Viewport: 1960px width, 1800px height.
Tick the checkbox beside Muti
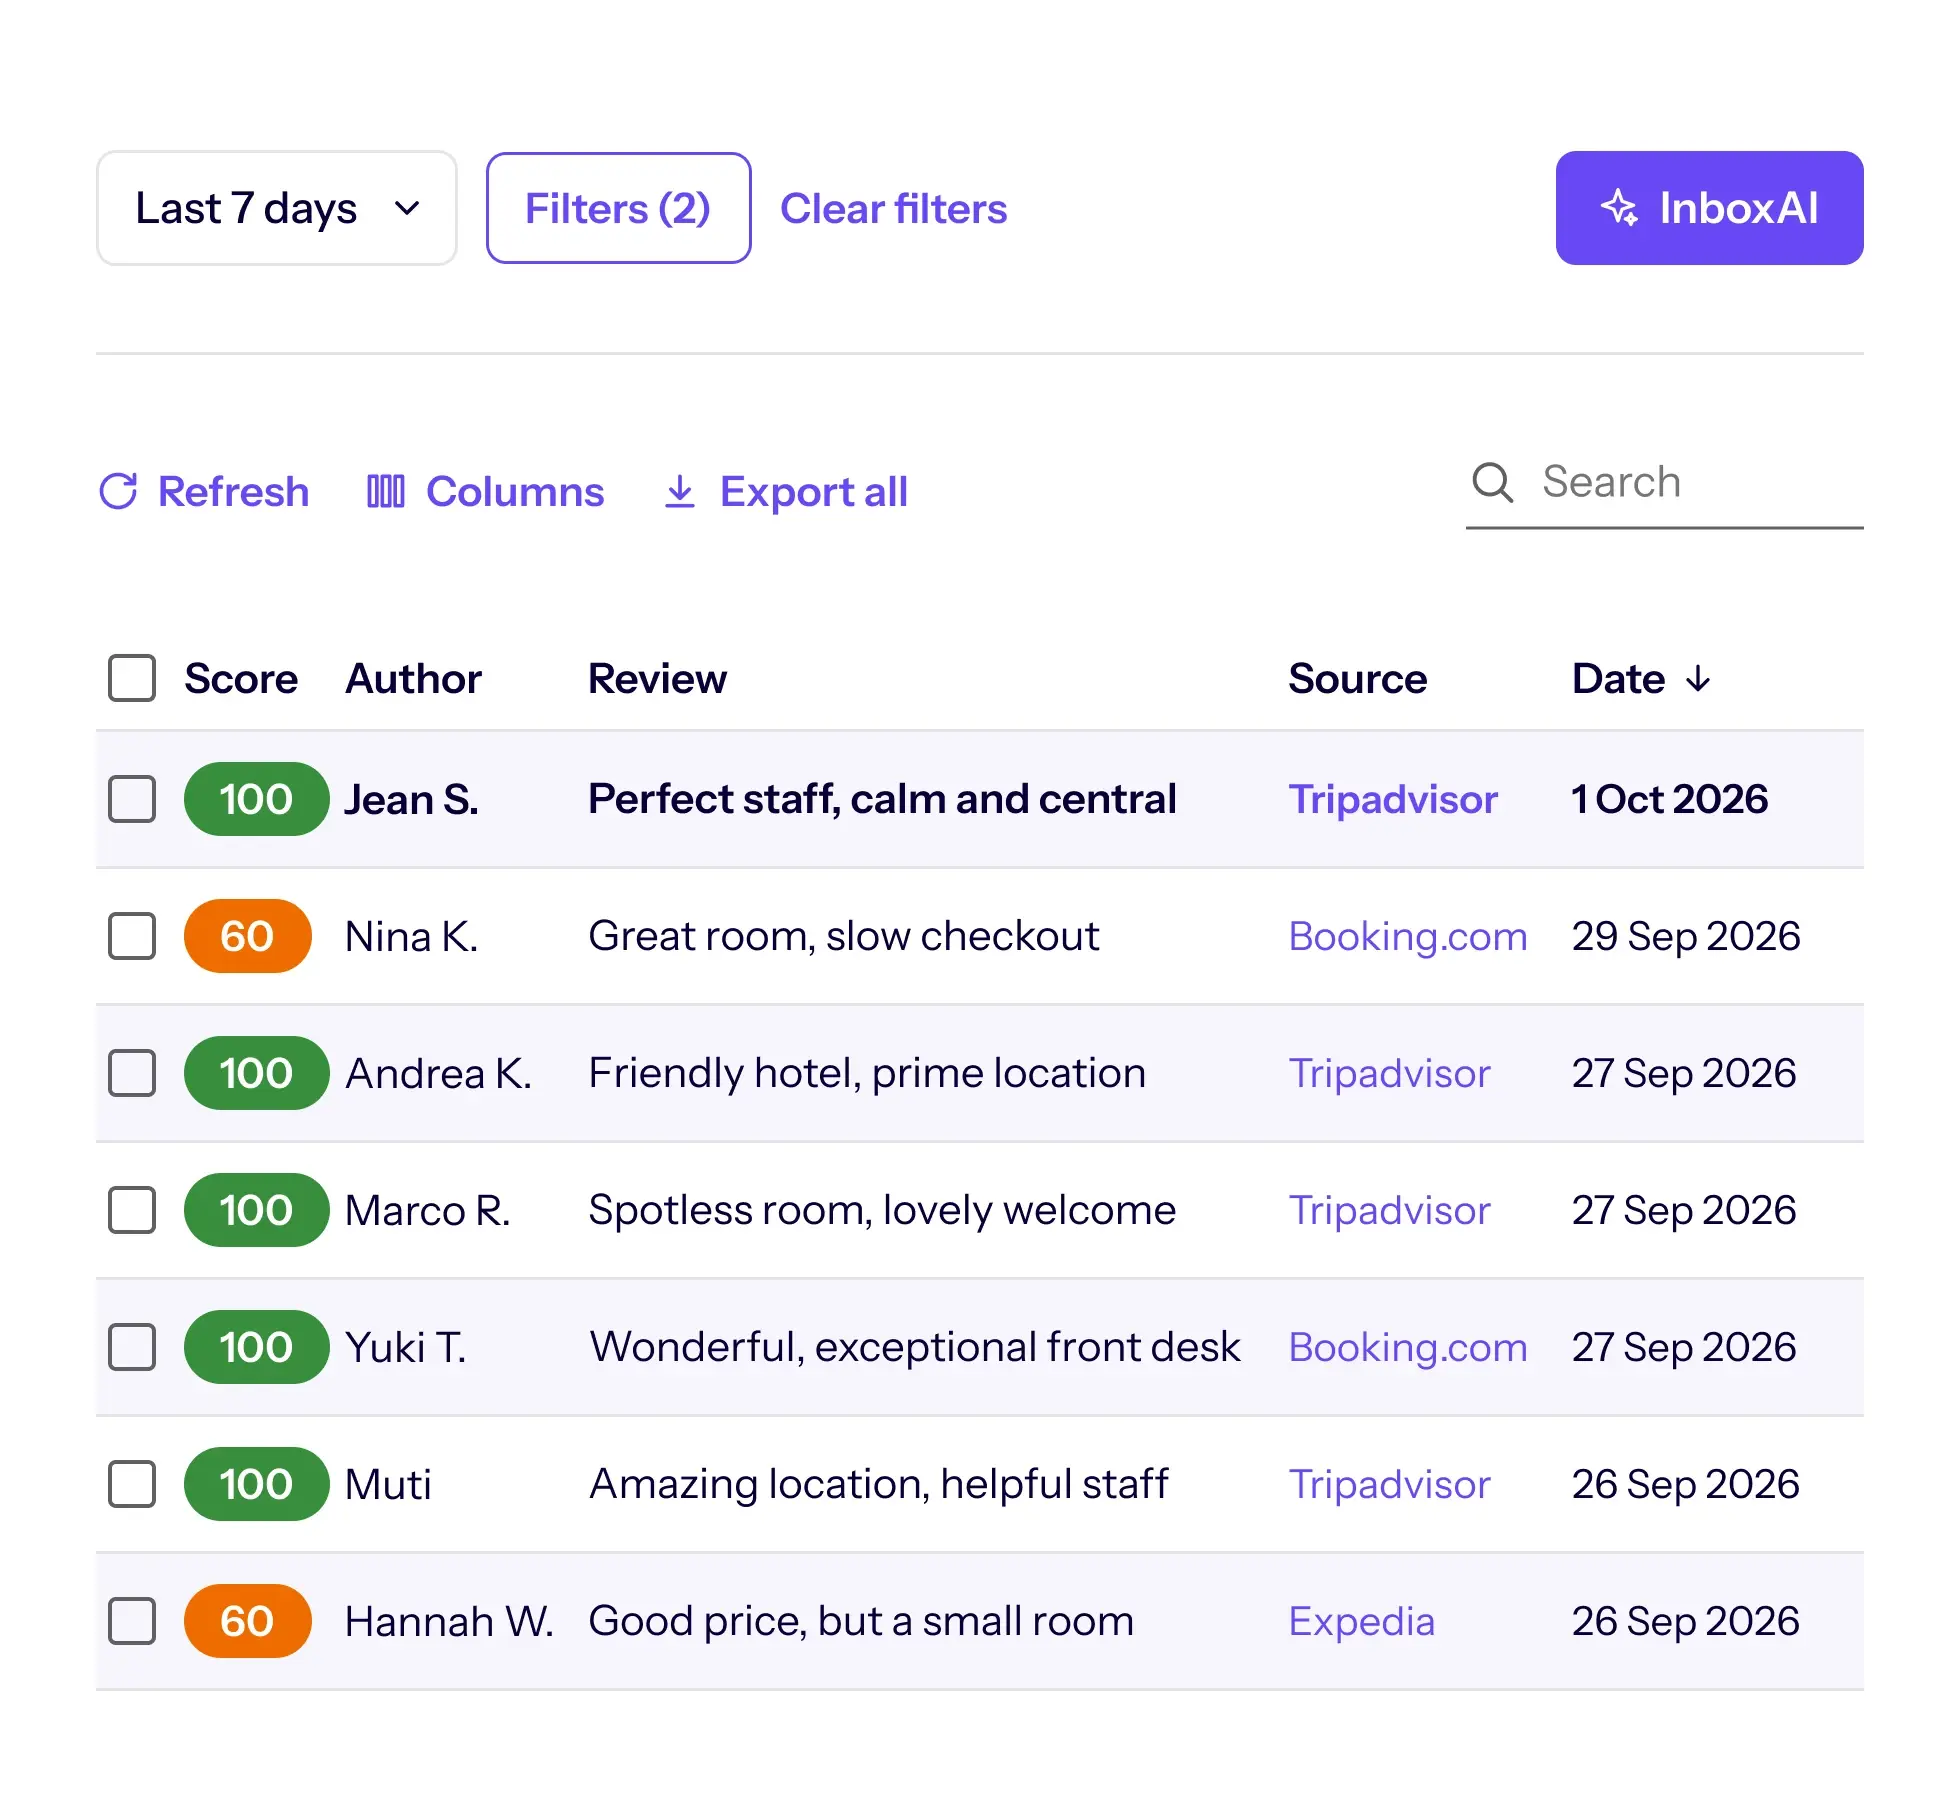tap(132, 1484)
